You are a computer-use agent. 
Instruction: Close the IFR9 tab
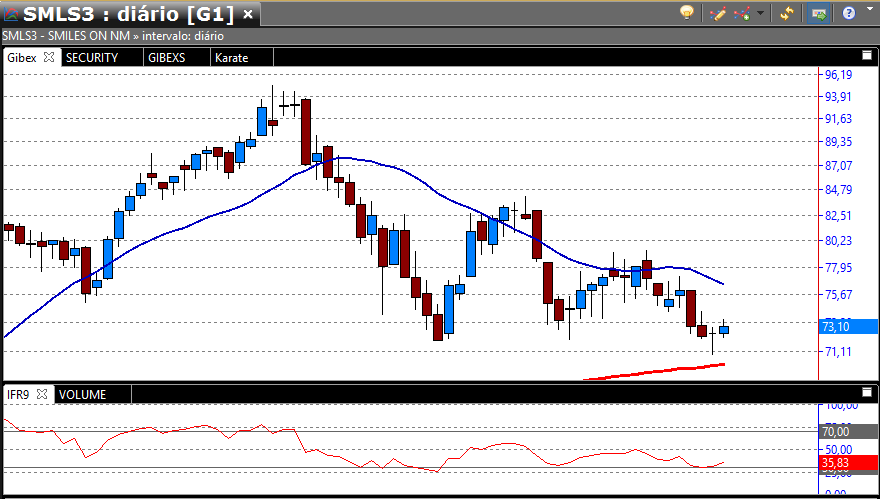pyautogui.click(x=42, y=395)
